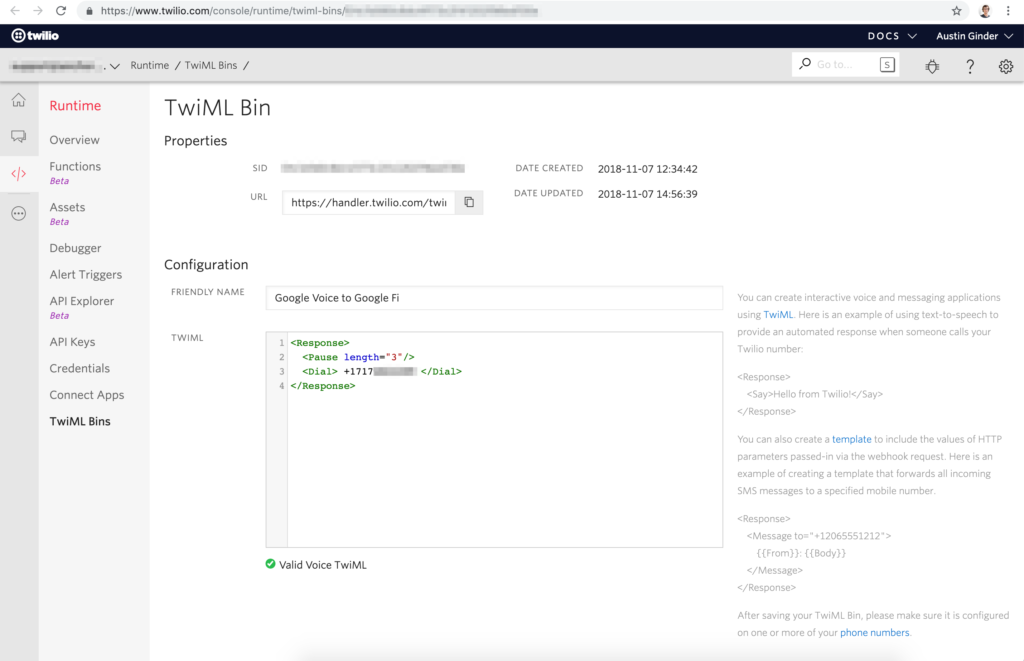Click the green Valid Voice TwiML checkmark
Screen dimensions: 1024x661
tap(270, 564)
